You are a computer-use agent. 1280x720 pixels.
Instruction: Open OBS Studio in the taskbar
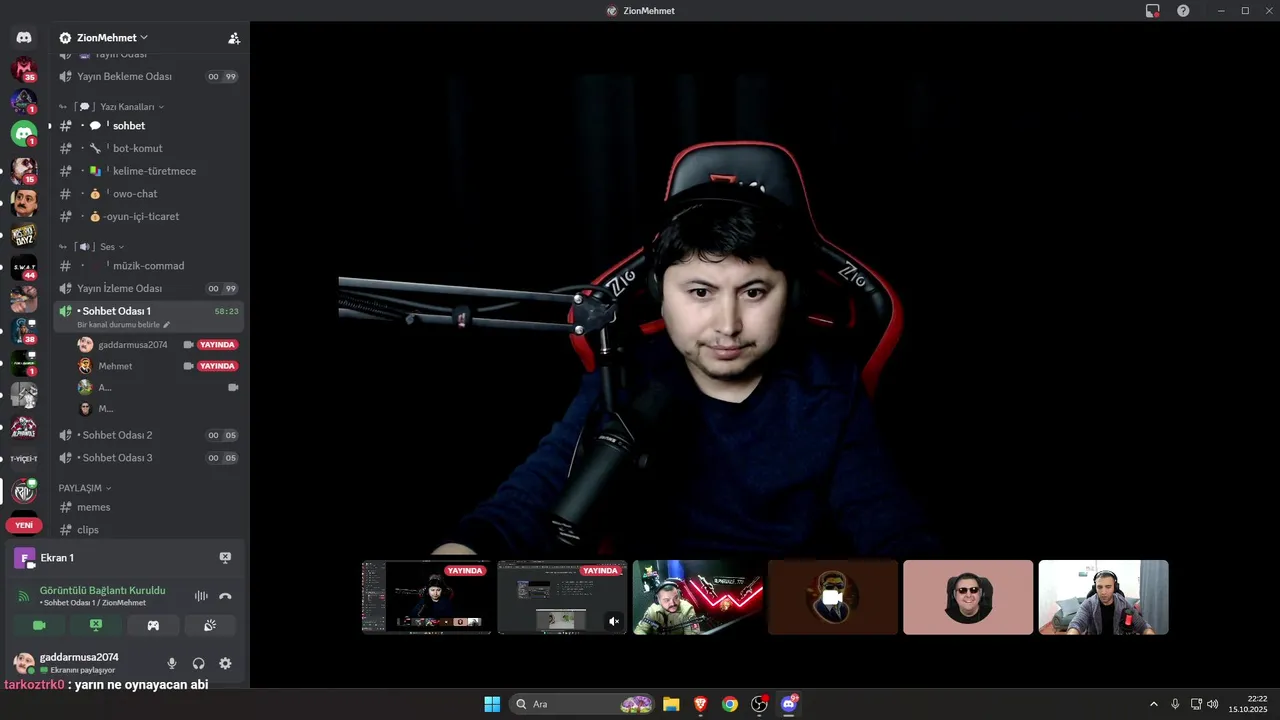[759, 704]
